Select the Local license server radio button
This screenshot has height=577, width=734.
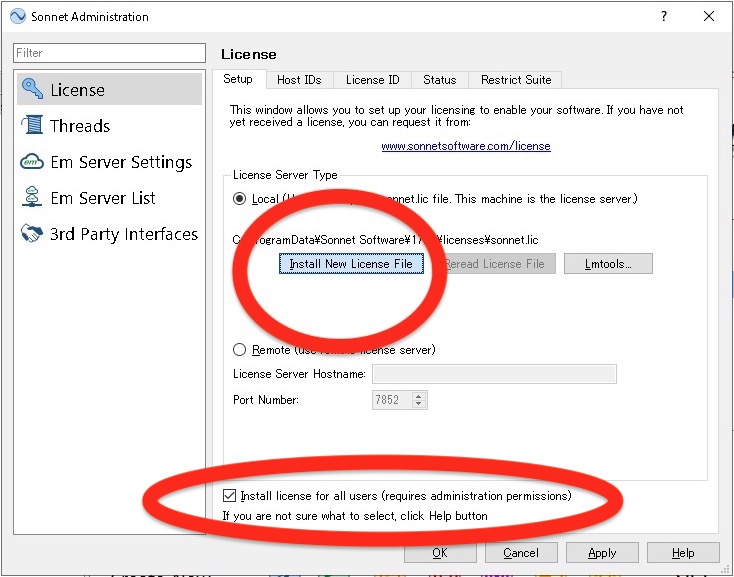(239, 199)
